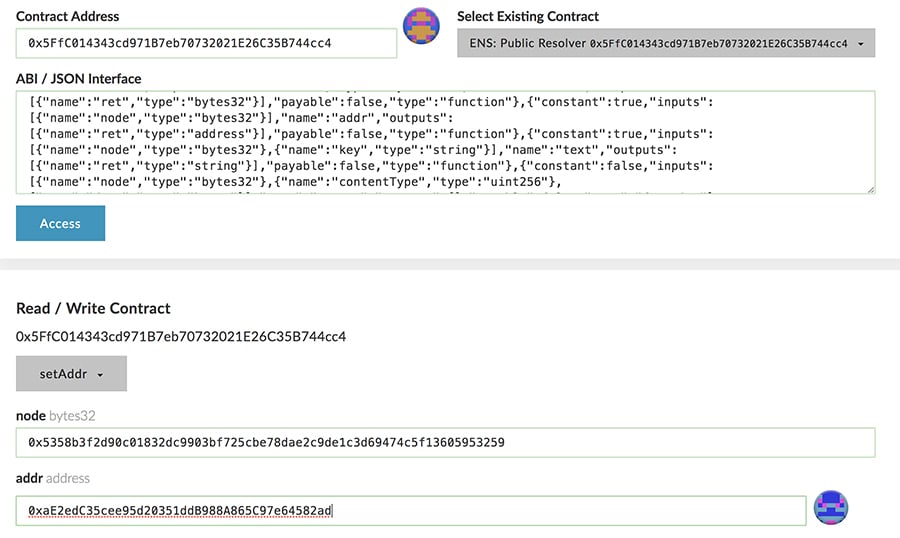Image resolution: width=900 pixels, height=538 pixels.
Task: Click inside the ABI / JSON Interface text area
Action: tap(445, 141)
